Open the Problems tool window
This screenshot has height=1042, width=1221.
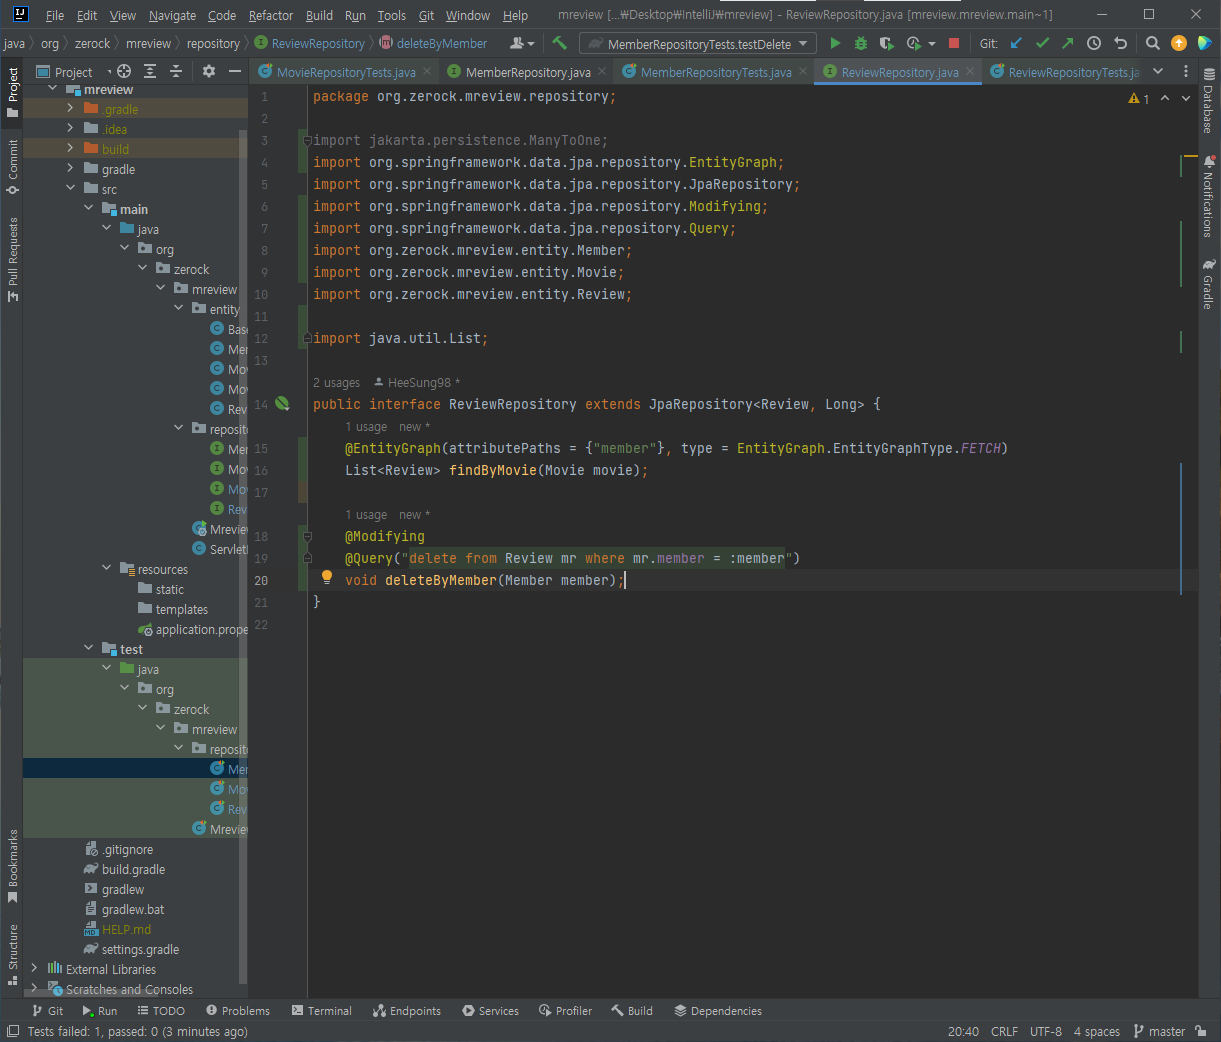coord(237,1011)
